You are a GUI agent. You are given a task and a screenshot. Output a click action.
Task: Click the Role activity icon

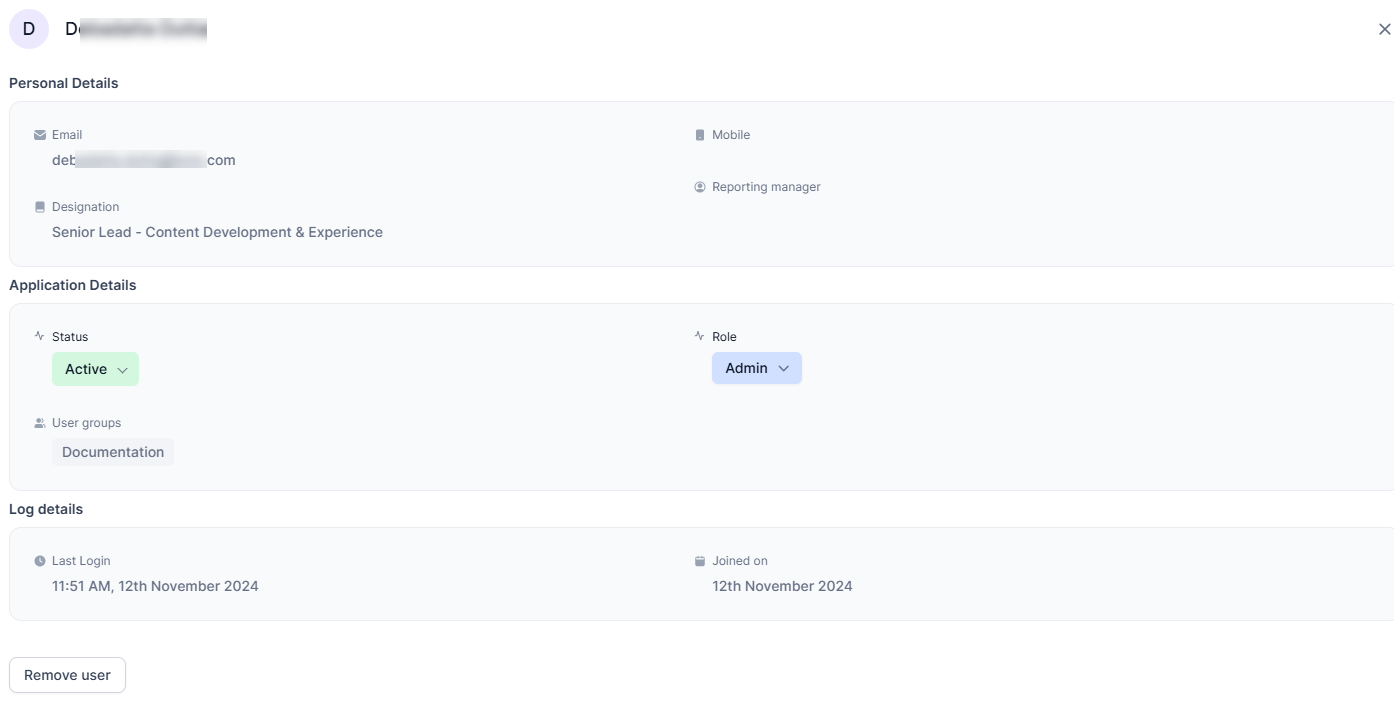[699, 336]
